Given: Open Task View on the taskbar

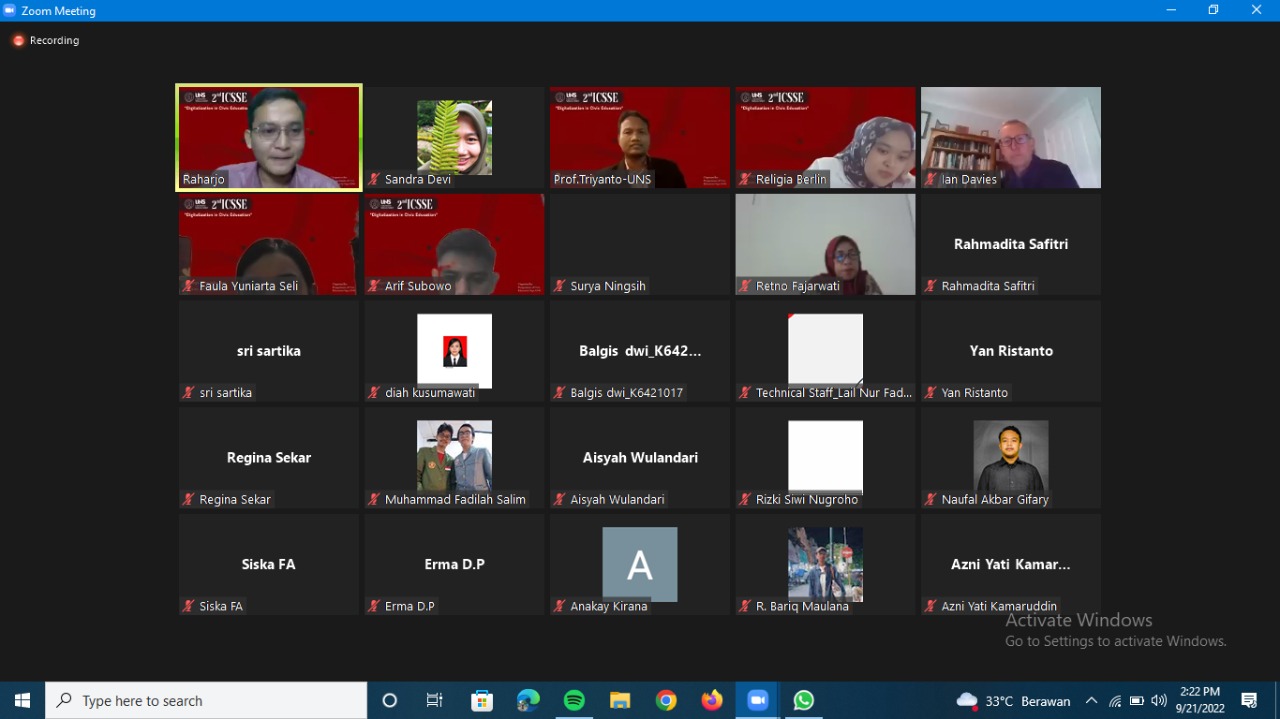Looking at the screenshot, I should 435,701.
